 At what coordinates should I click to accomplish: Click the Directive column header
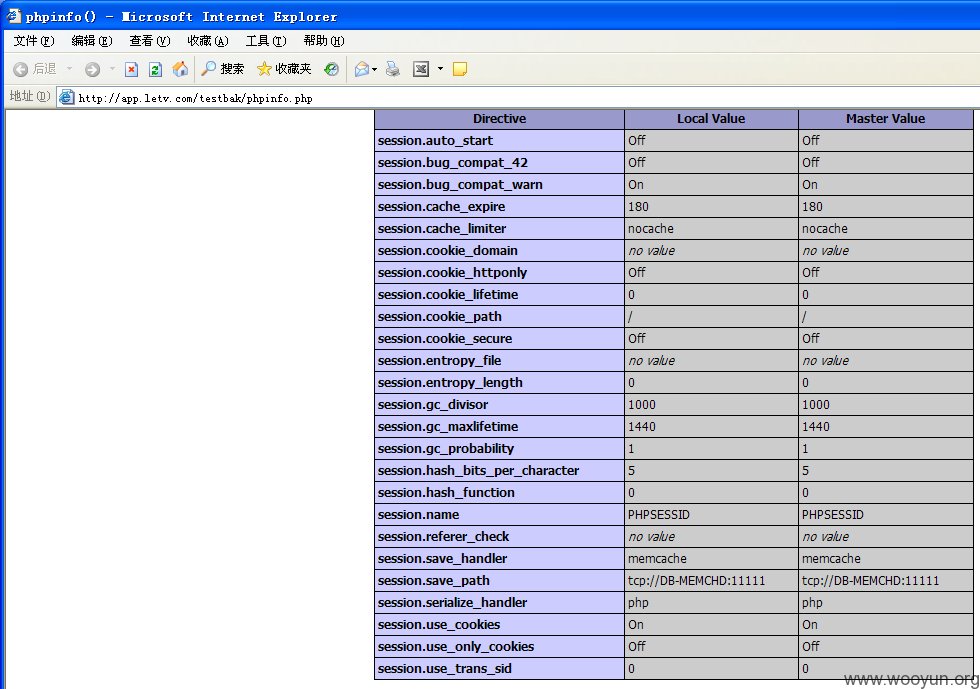pyautogui.click(x=499, y=119)
